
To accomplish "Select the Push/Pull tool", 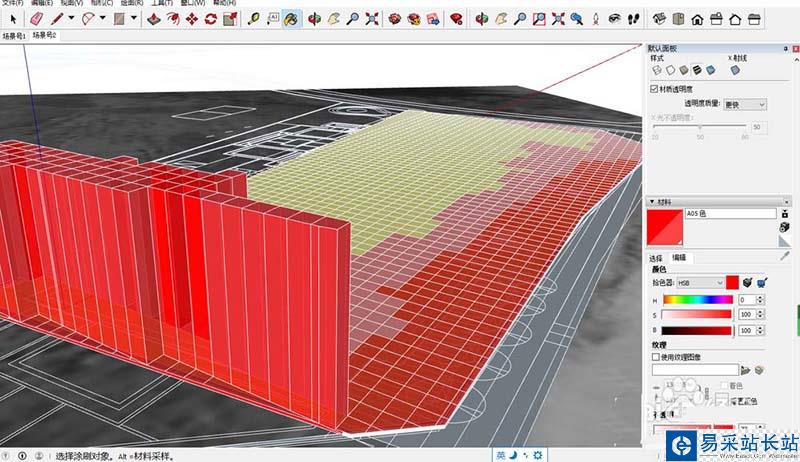I will click(154, 19).
